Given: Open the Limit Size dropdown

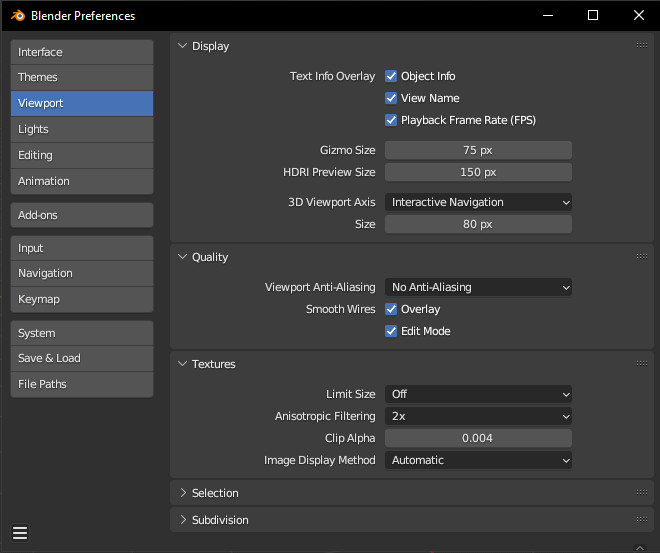Looking at the screenshot, I should (x=478, y=394).
